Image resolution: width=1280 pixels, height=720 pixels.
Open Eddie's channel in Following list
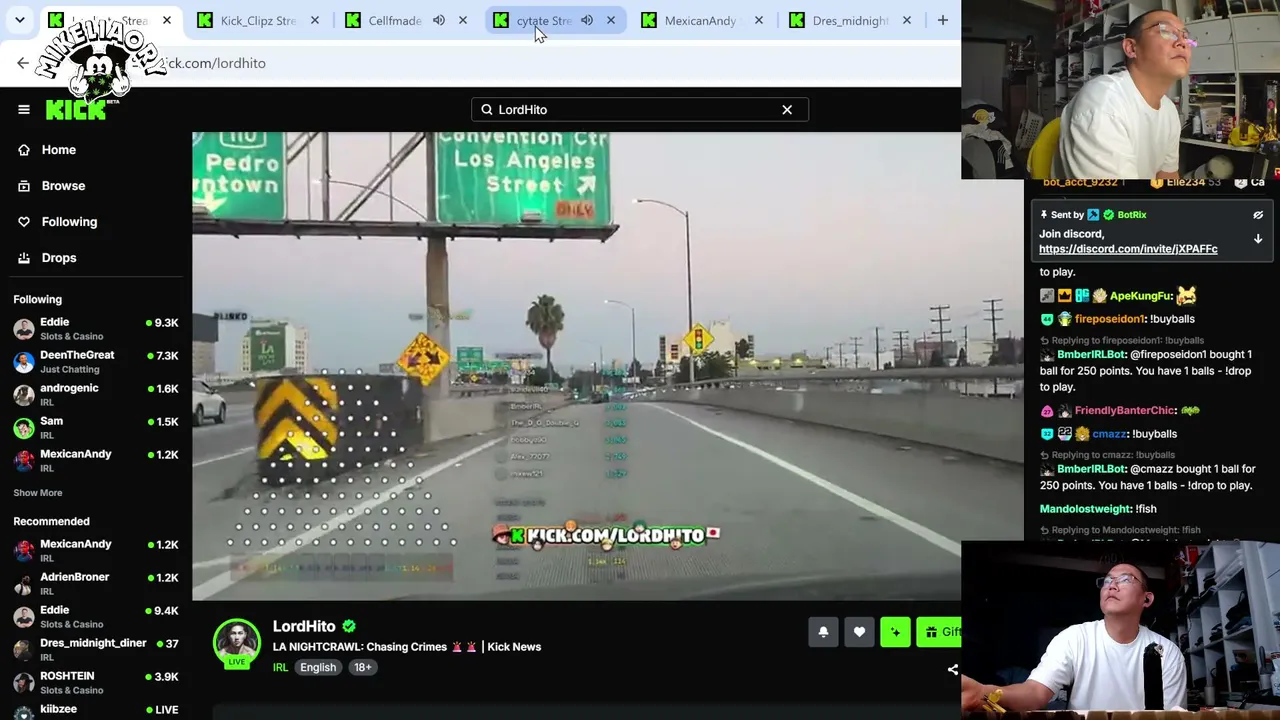coord(96,329)
